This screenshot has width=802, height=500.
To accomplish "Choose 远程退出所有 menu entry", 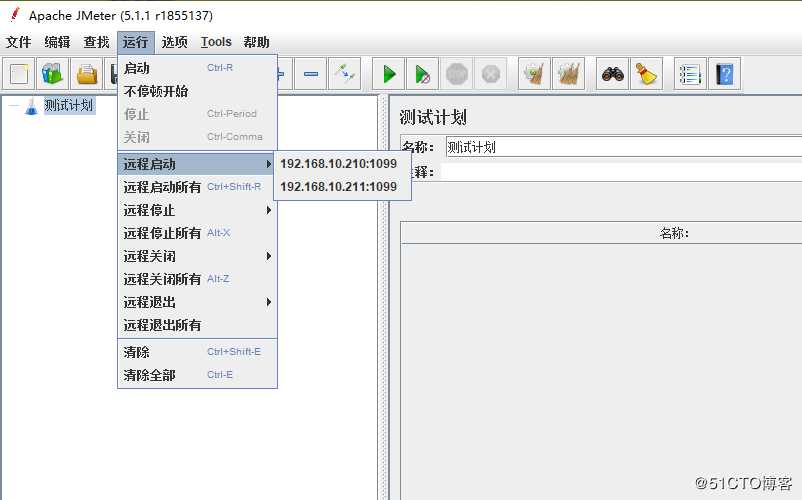I will coord(197,325).
